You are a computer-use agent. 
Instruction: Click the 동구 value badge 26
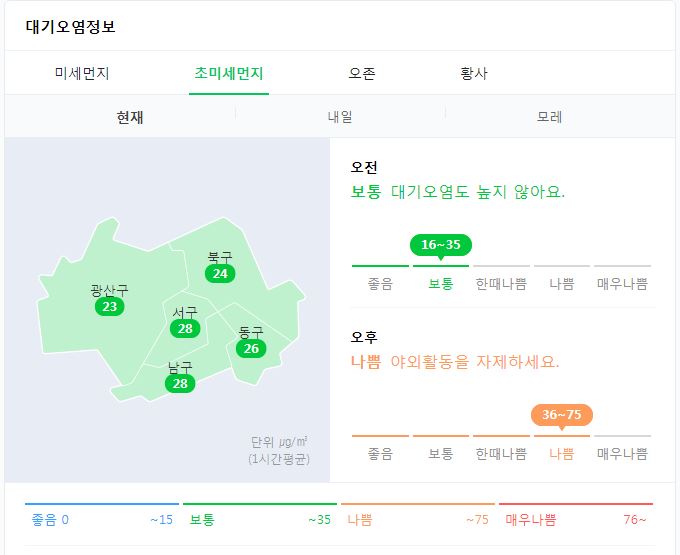coord(251,348)
